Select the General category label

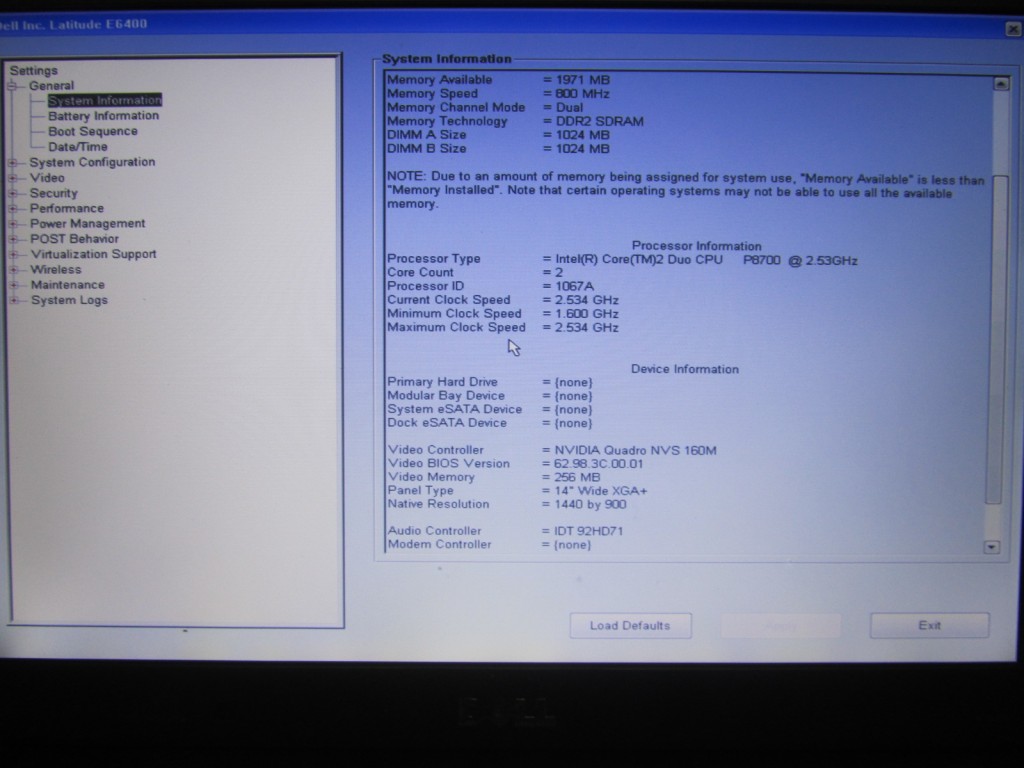tap(51, 86)
